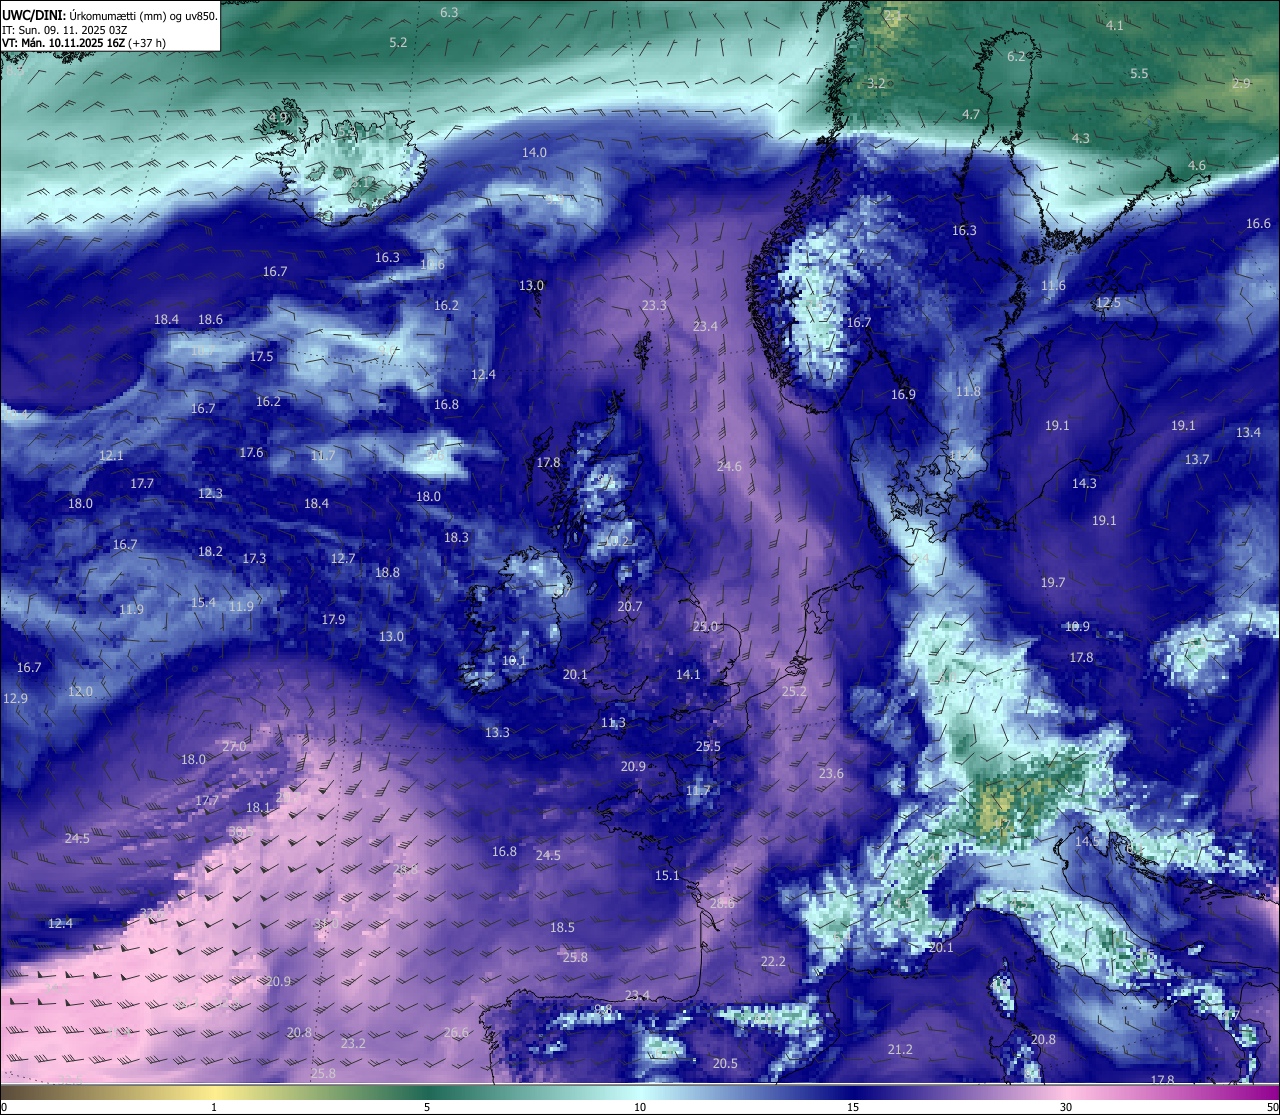This screenshot has width=1280, height=1115.
Task: Click the '18.2' map value
Action: 210,551
